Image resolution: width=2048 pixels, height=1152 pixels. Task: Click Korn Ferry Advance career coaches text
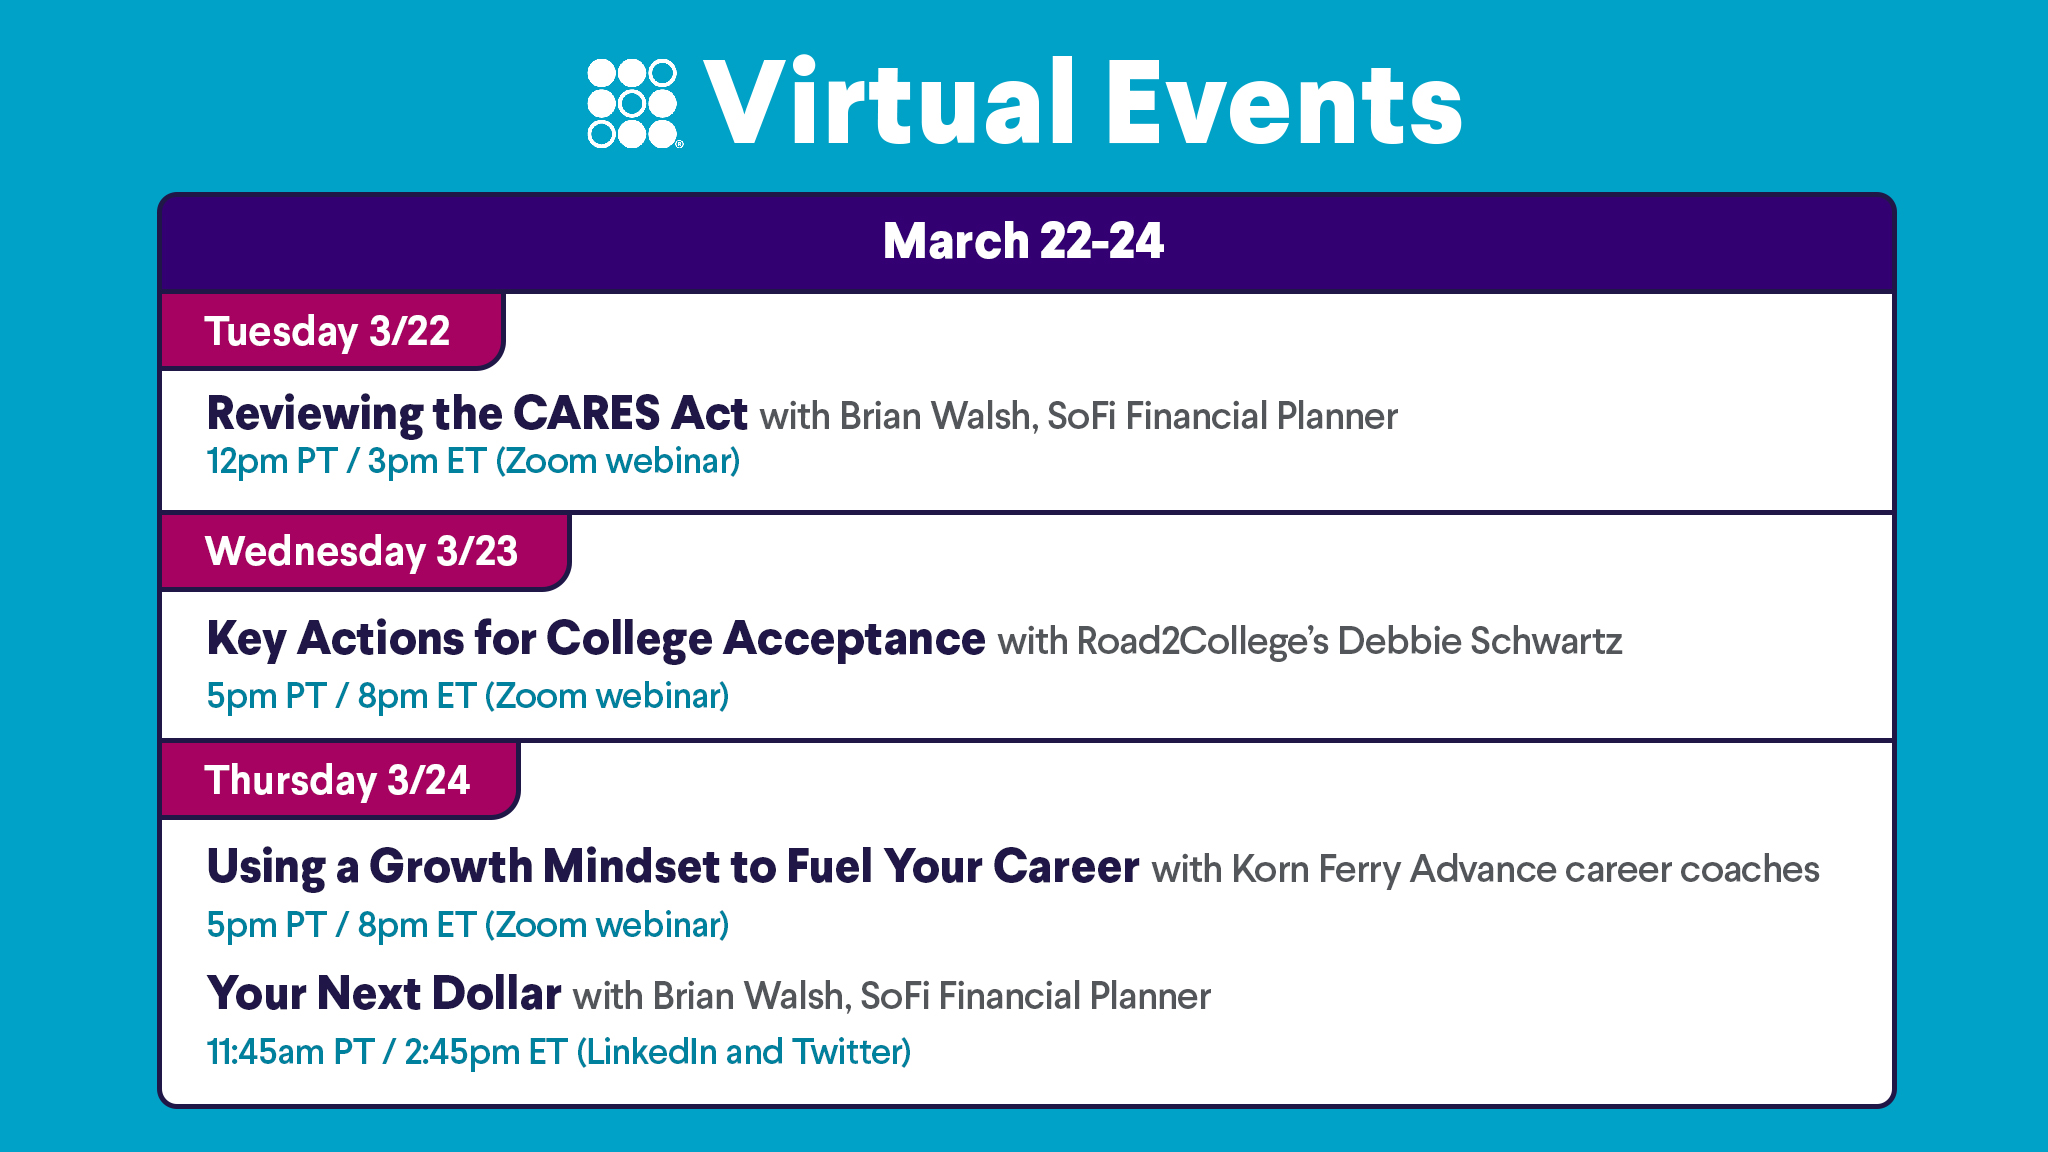1525,869
